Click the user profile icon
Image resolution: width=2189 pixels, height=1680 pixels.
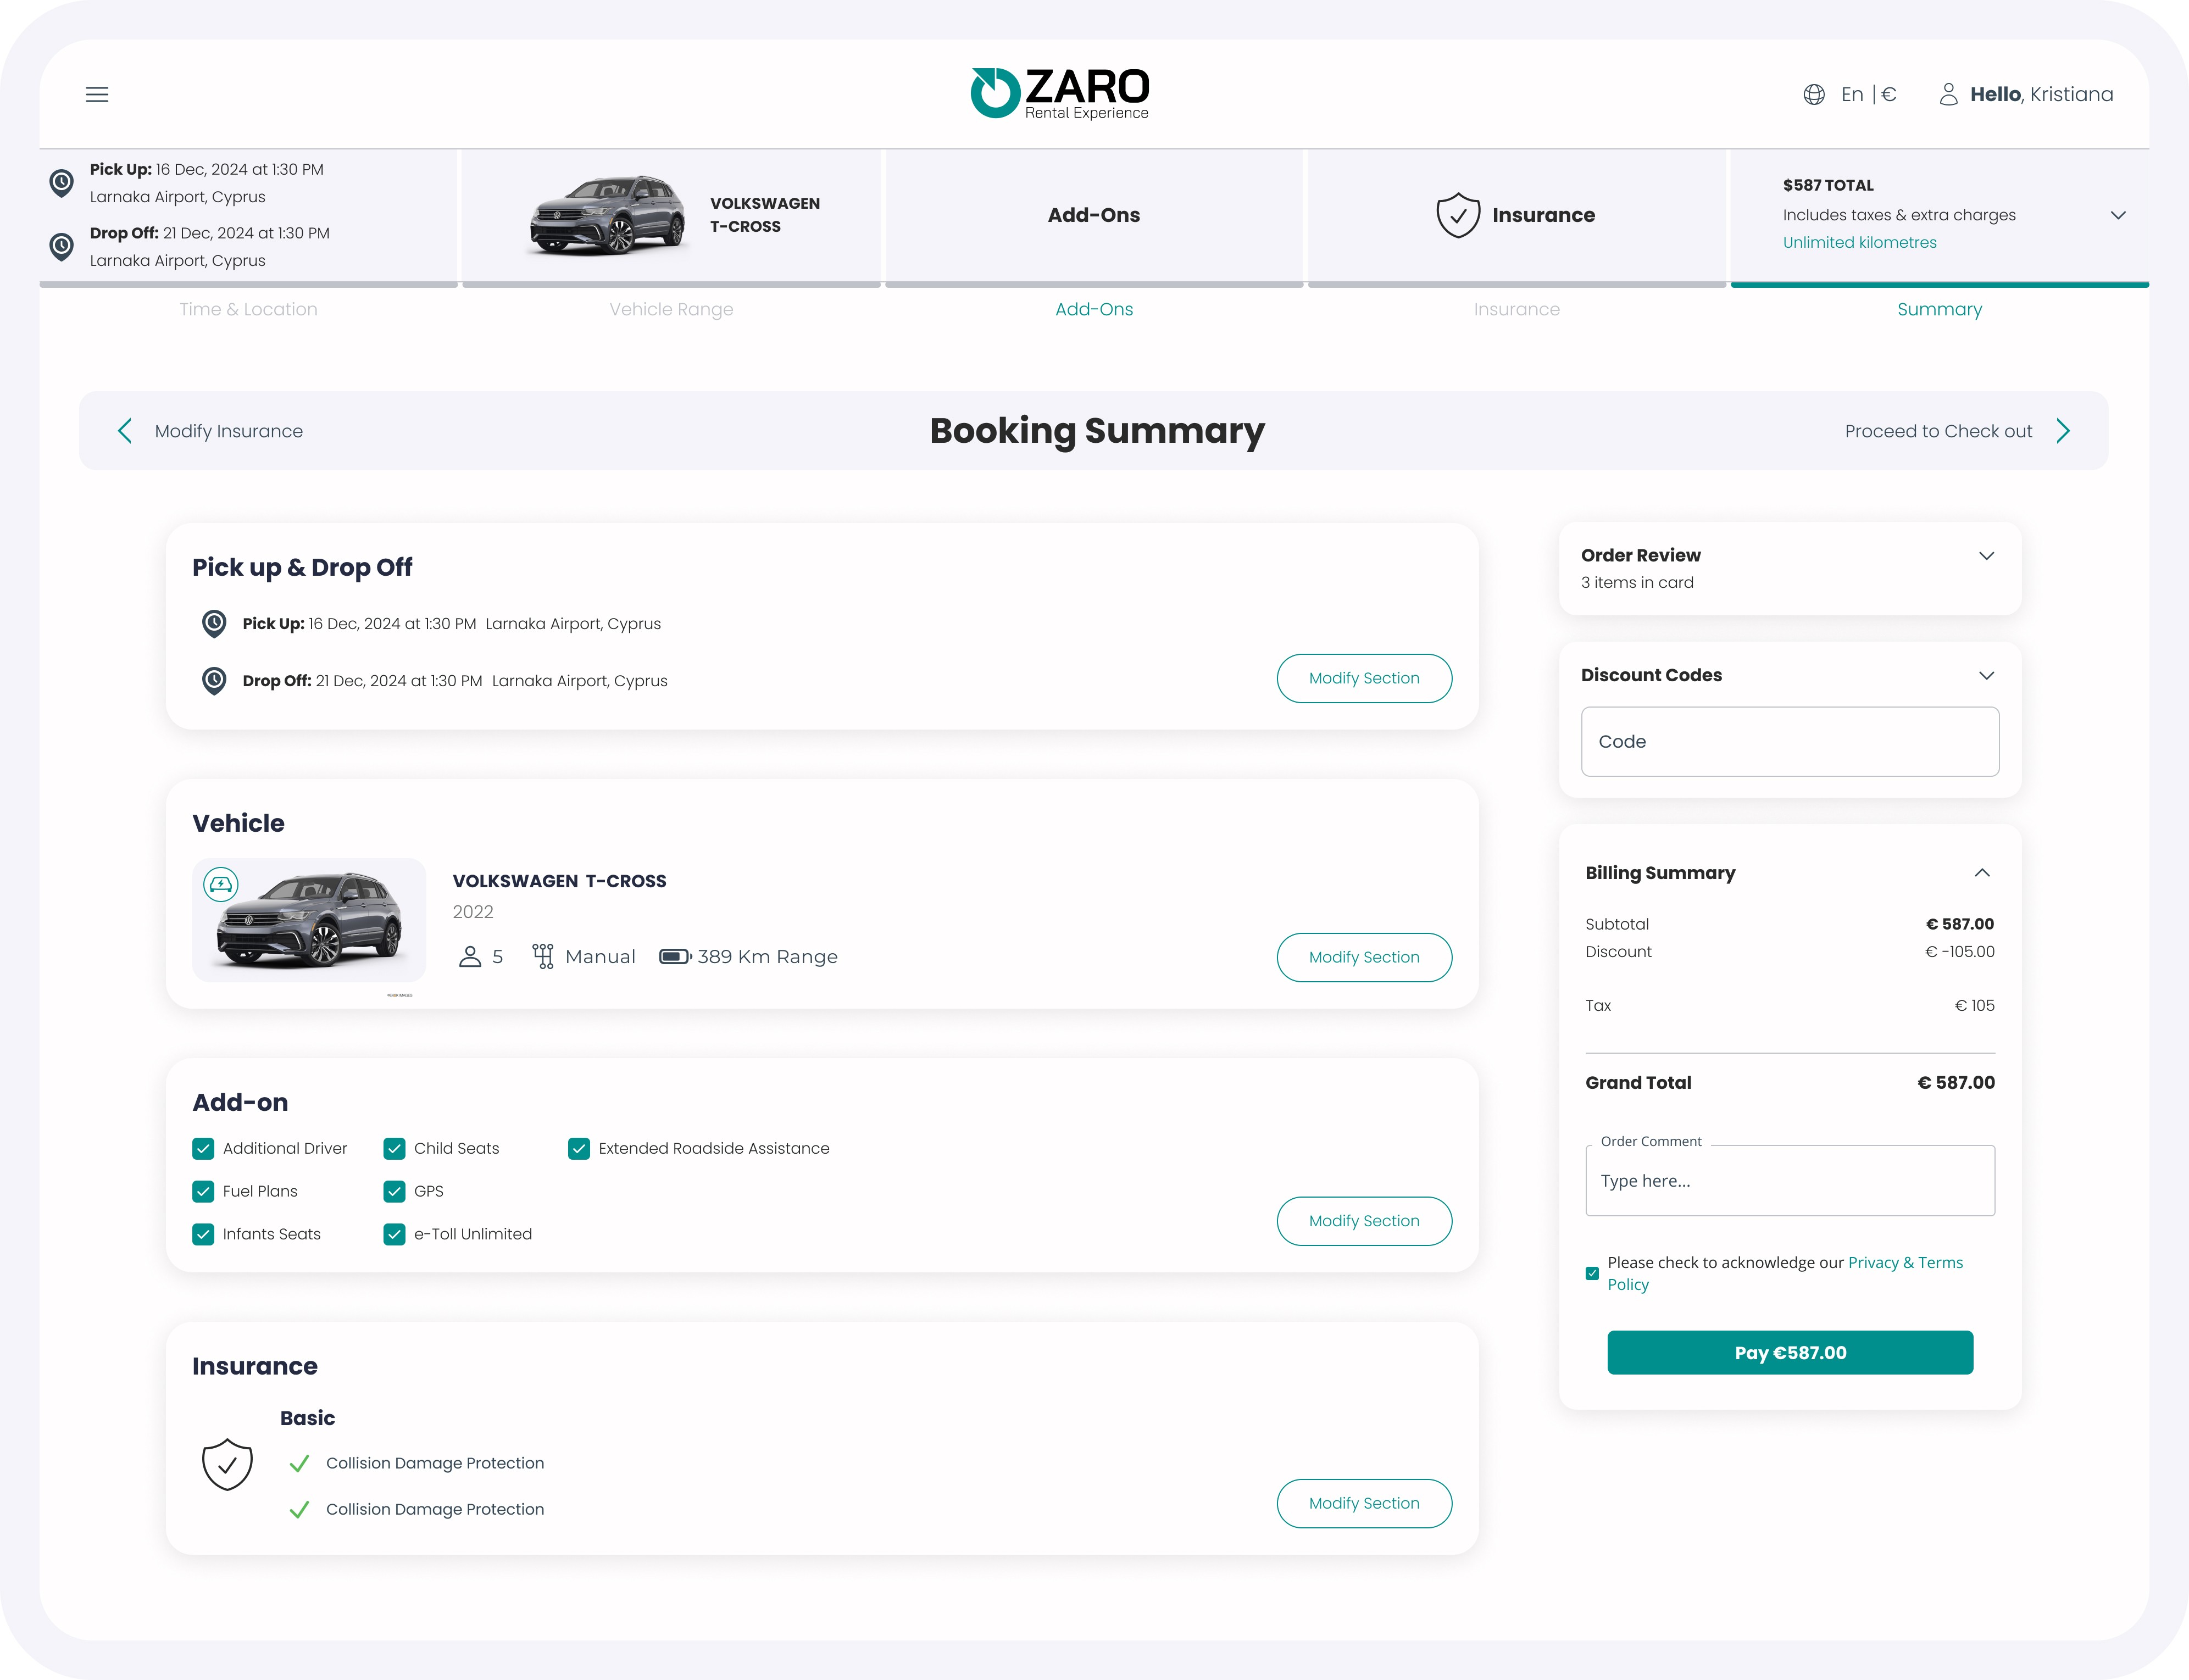pyautogui.click(x=1948, y=94)
